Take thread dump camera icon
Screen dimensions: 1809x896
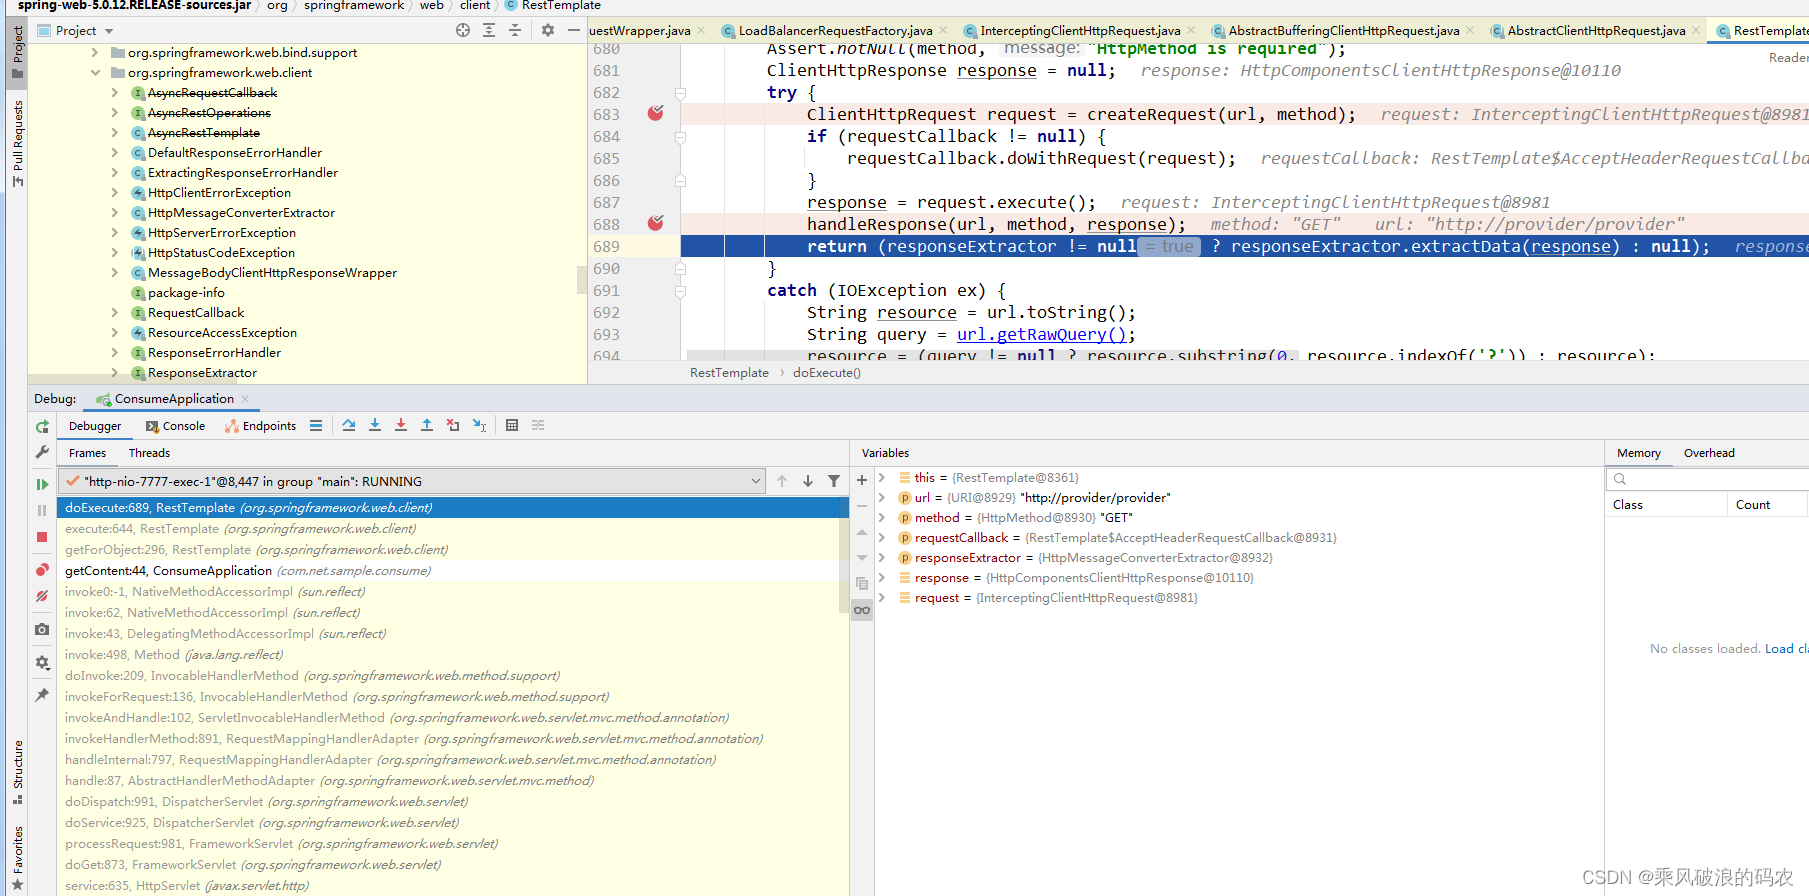pyautogui.click(x=42, y=629)
